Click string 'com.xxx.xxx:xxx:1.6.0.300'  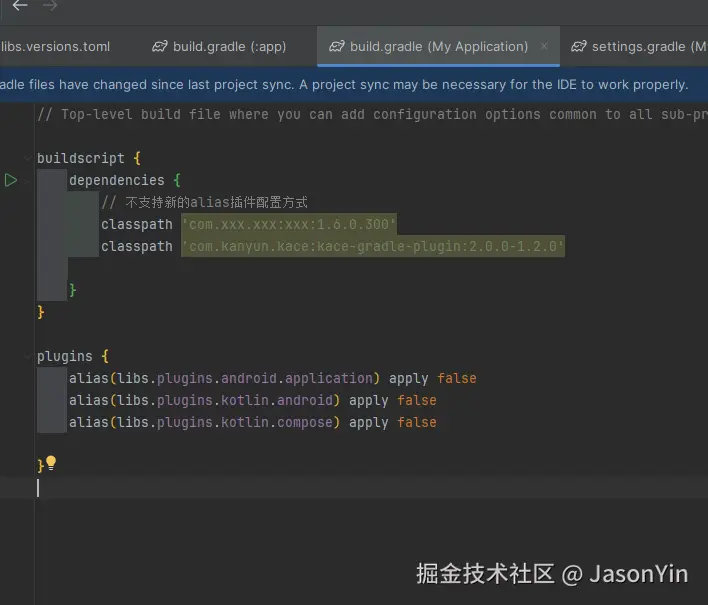click(x=289, y=224)
